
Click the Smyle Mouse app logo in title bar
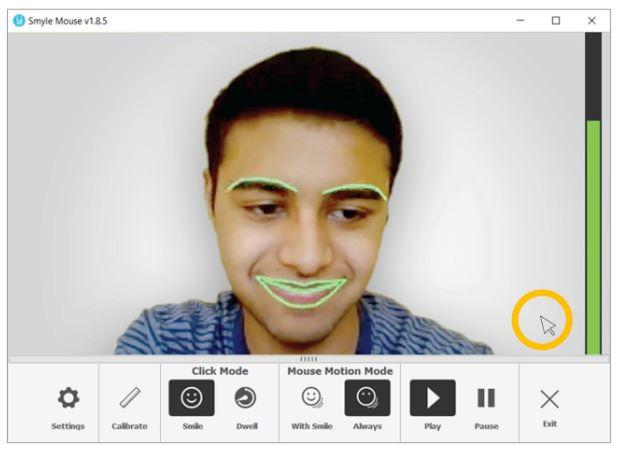[x=19, y=21]
